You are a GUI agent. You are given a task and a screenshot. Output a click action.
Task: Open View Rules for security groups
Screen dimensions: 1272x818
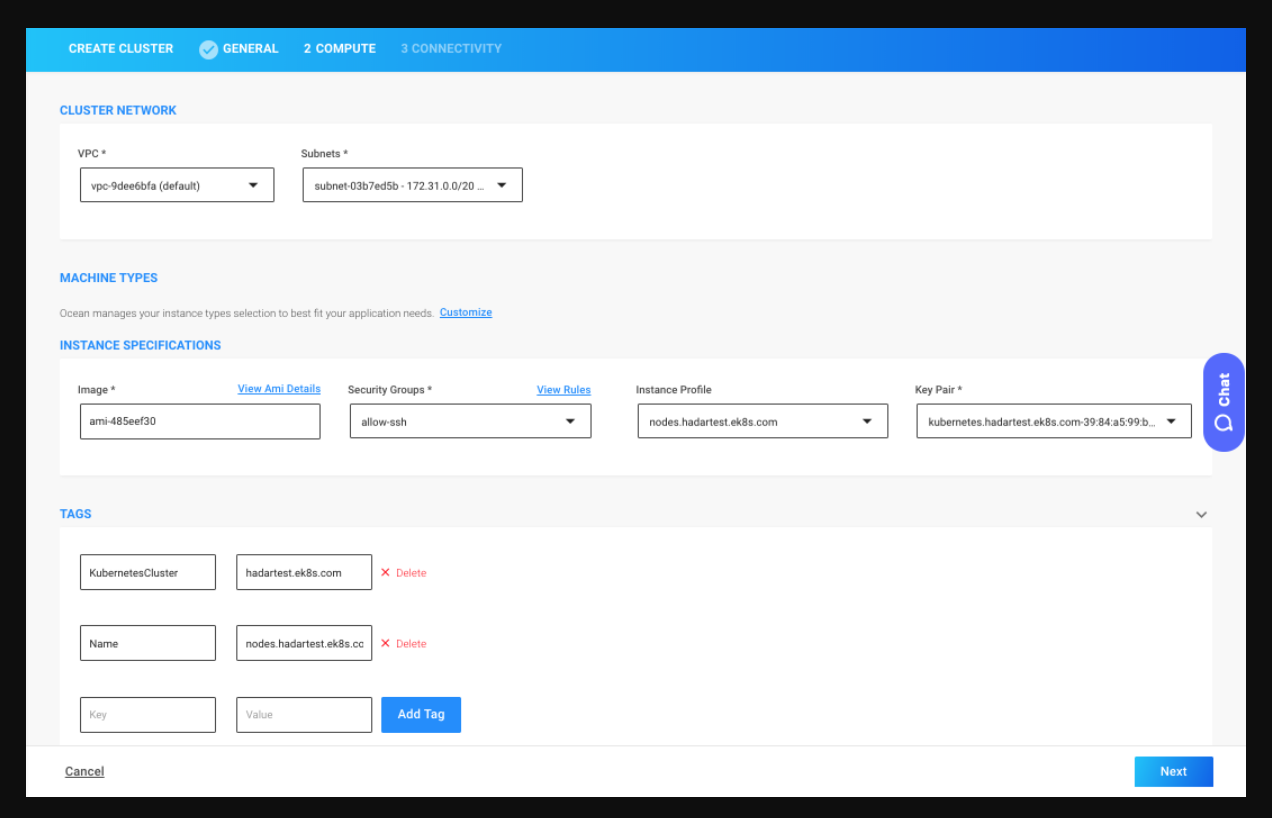(x=563, y=390)
